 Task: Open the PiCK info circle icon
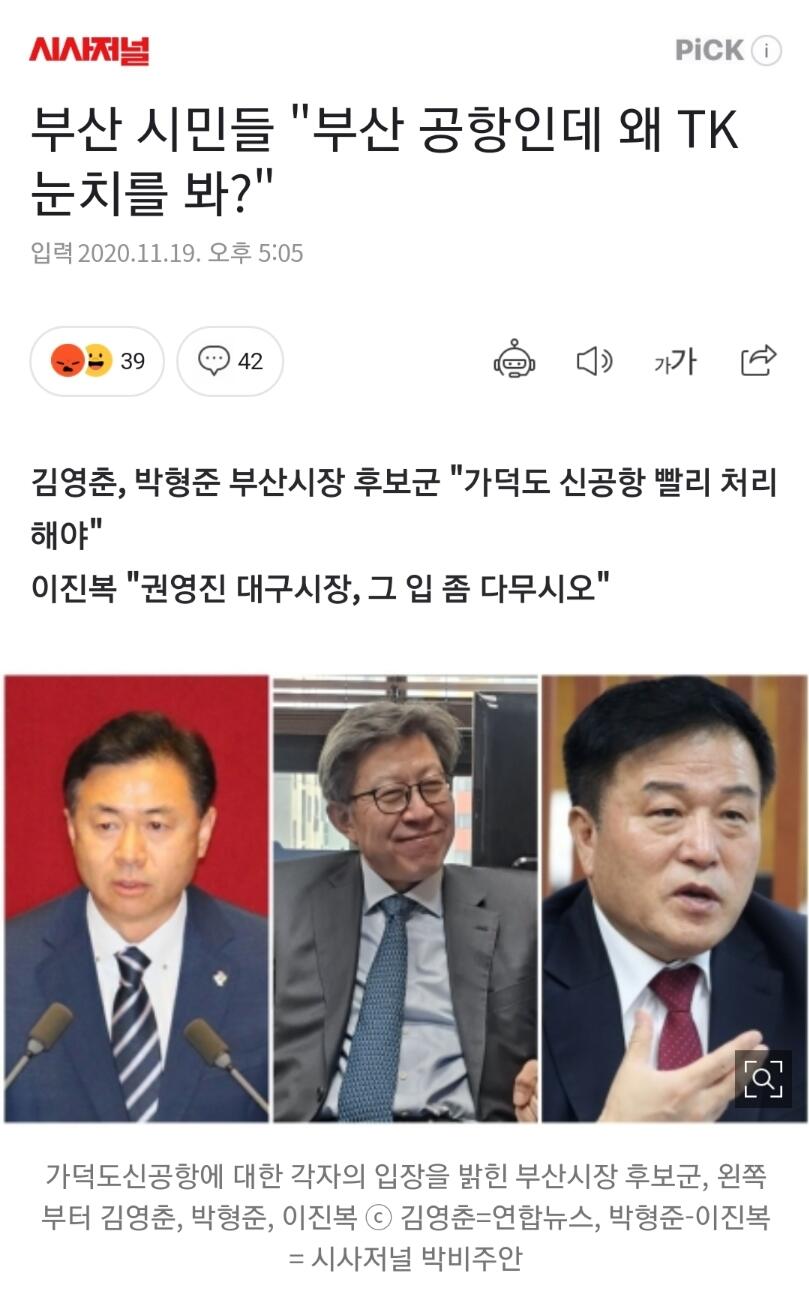(x=766, y=51)
